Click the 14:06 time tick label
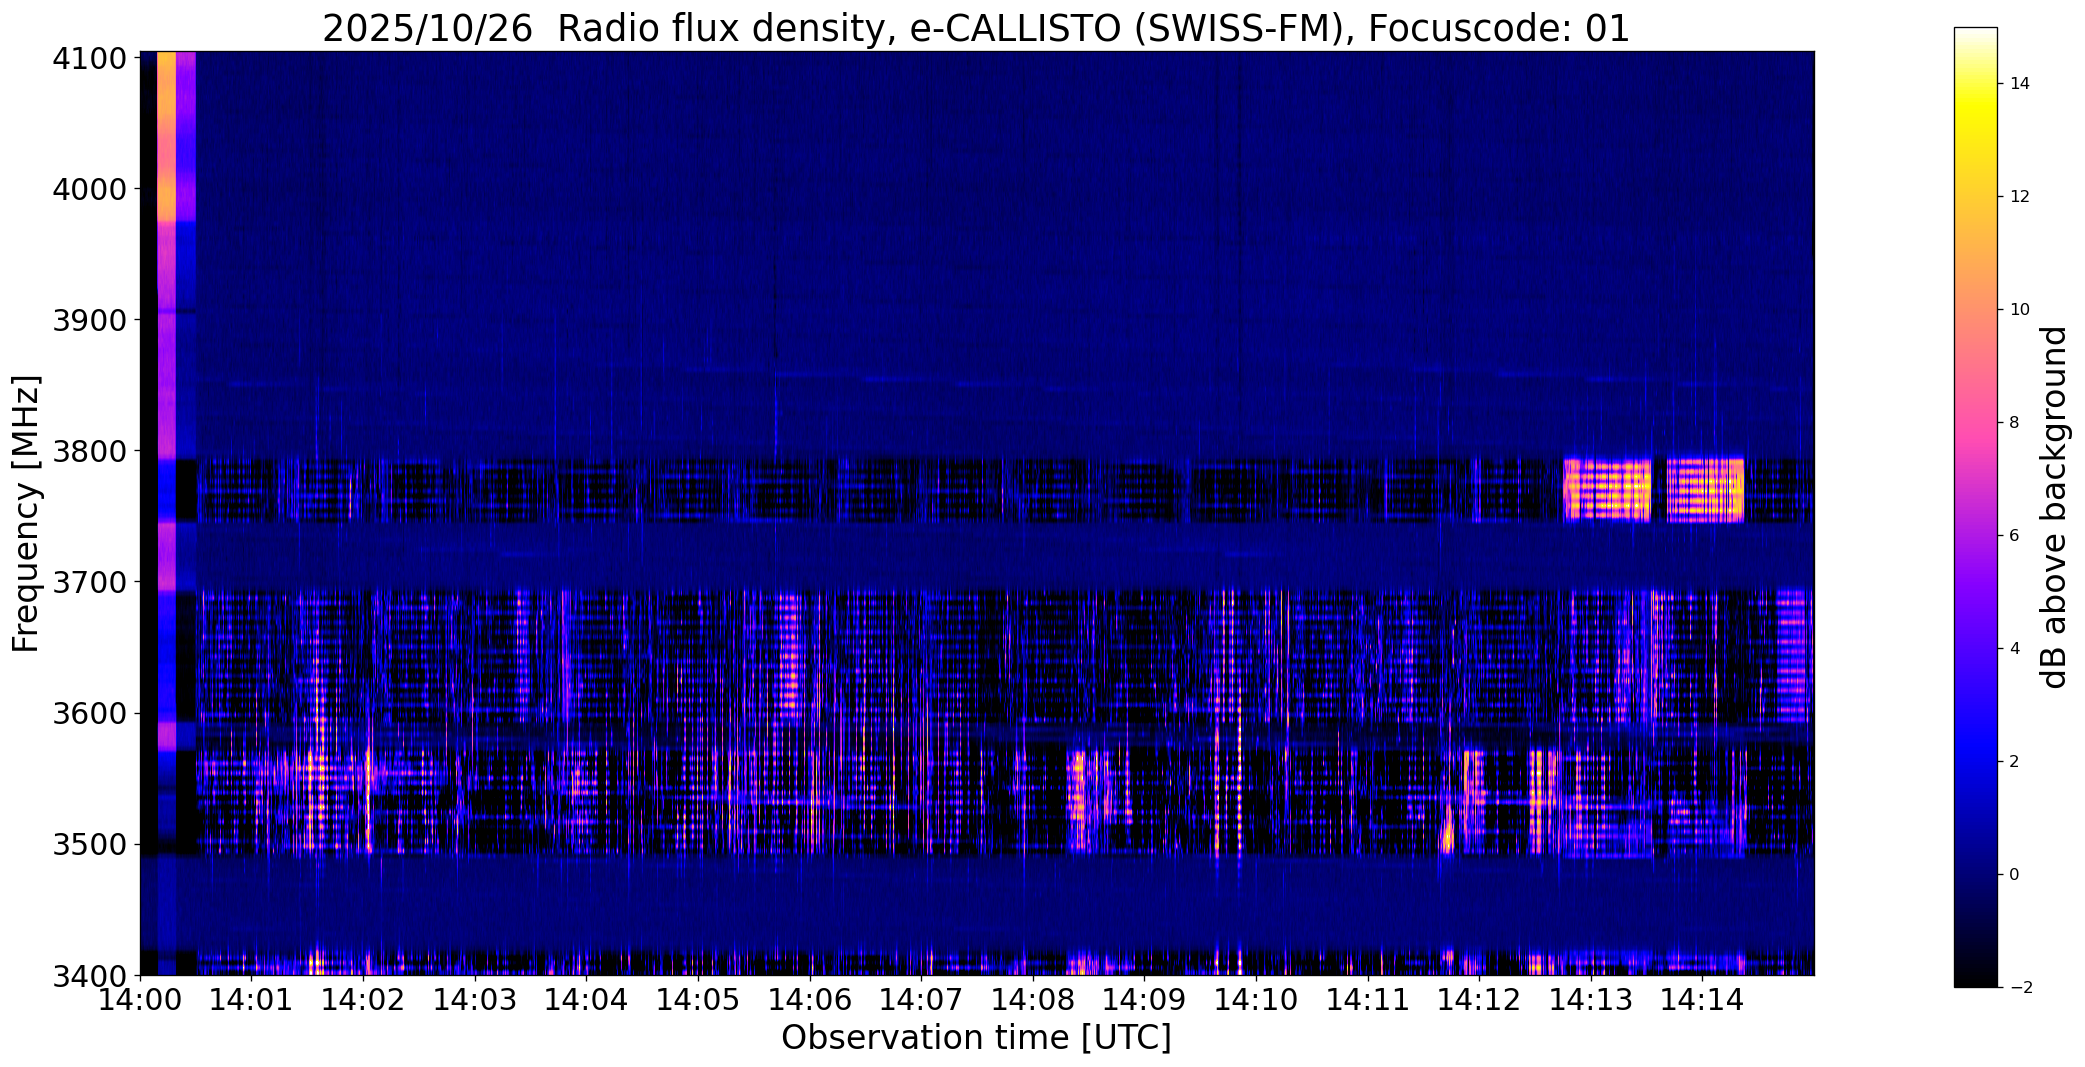Screen dimensions: 2085x1067 pyautogui.click(x=810, y=1000)
